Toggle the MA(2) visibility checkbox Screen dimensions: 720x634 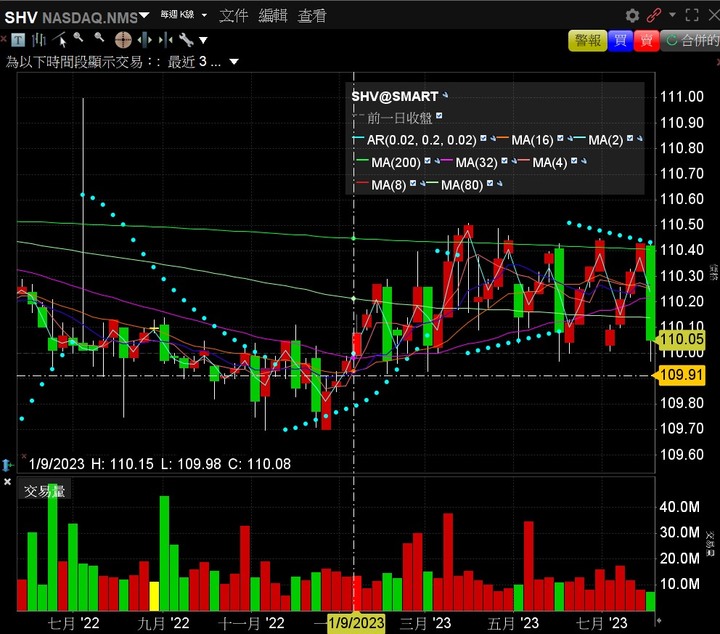630,138
